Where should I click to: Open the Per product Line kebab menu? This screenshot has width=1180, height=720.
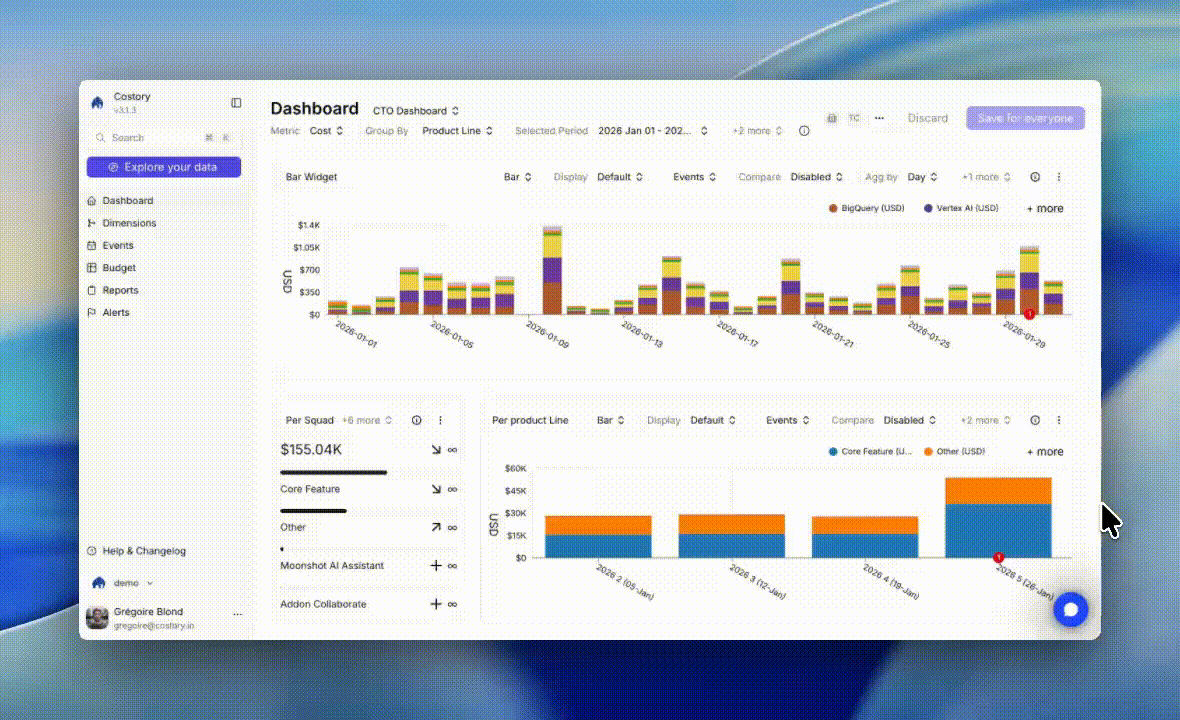[x=1059, y=421]
